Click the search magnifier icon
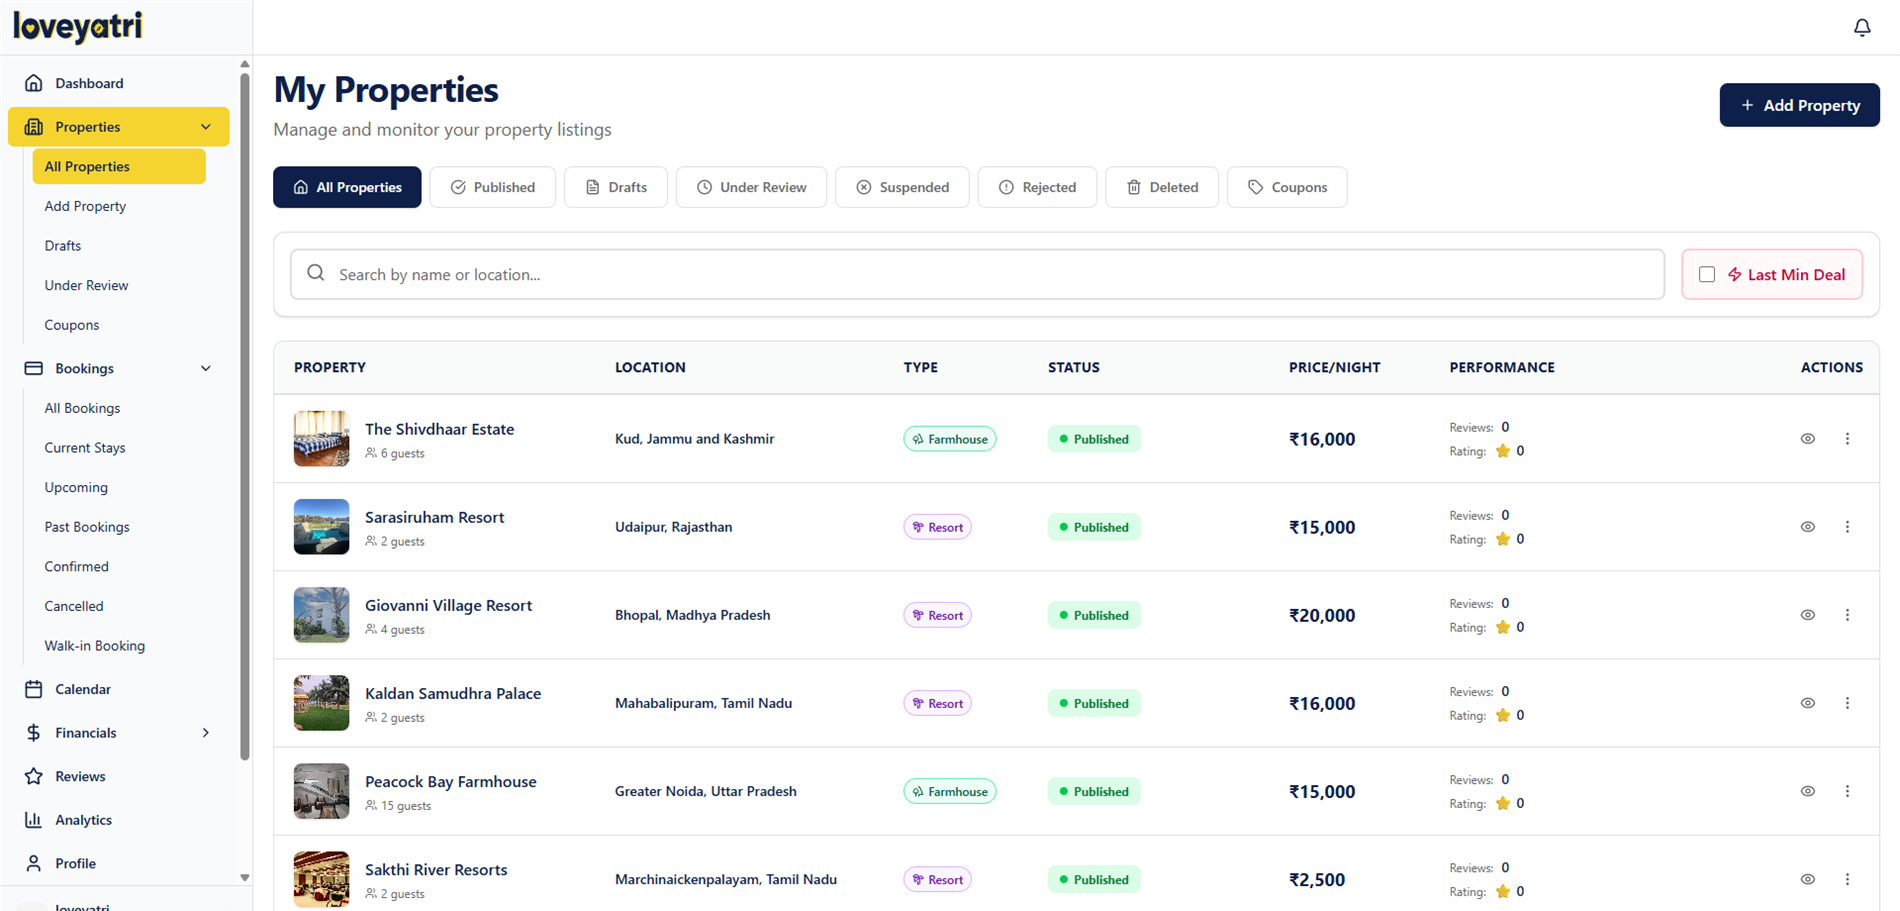 316,273
